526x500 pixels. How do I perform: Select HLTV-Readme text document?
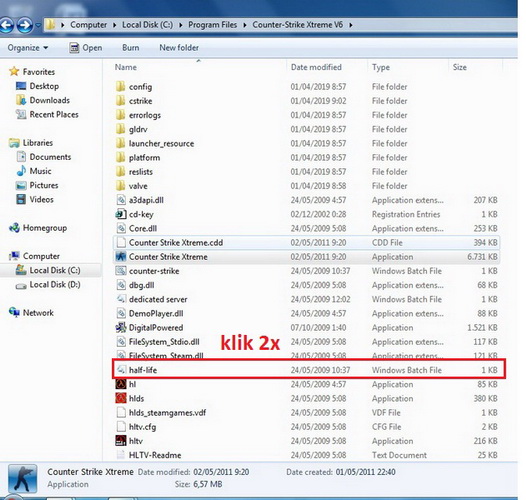148,455
